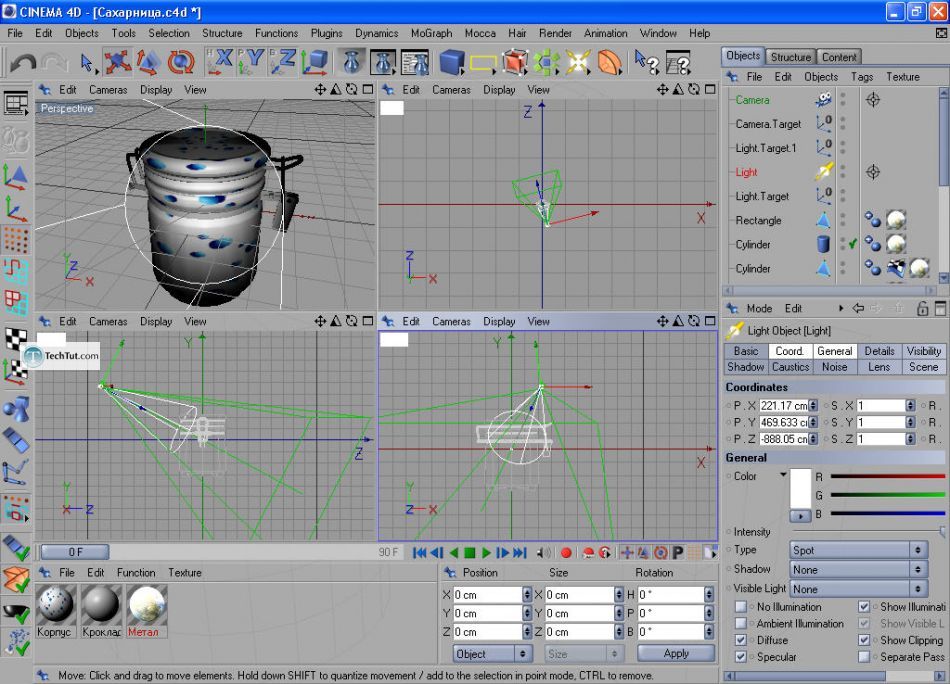Open the Shadow dropdown set to None

coord(858,569)
